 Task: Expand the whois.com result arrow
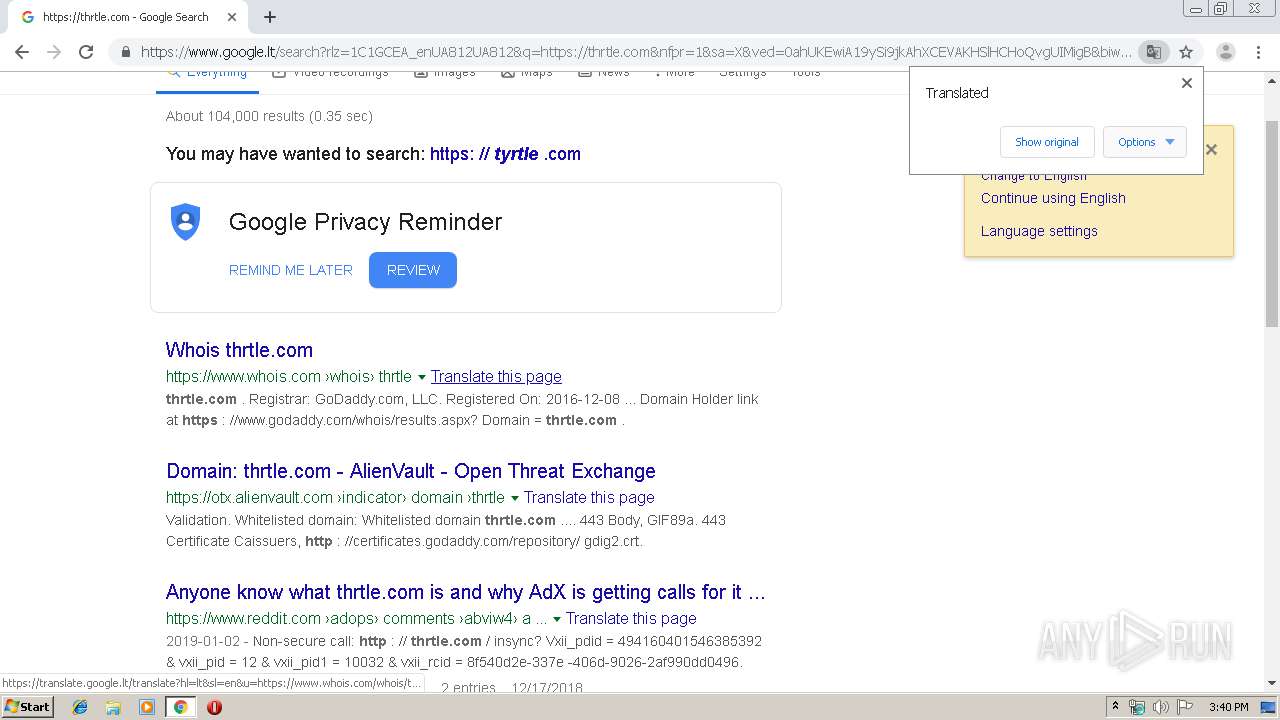click(x=421, y=377)
